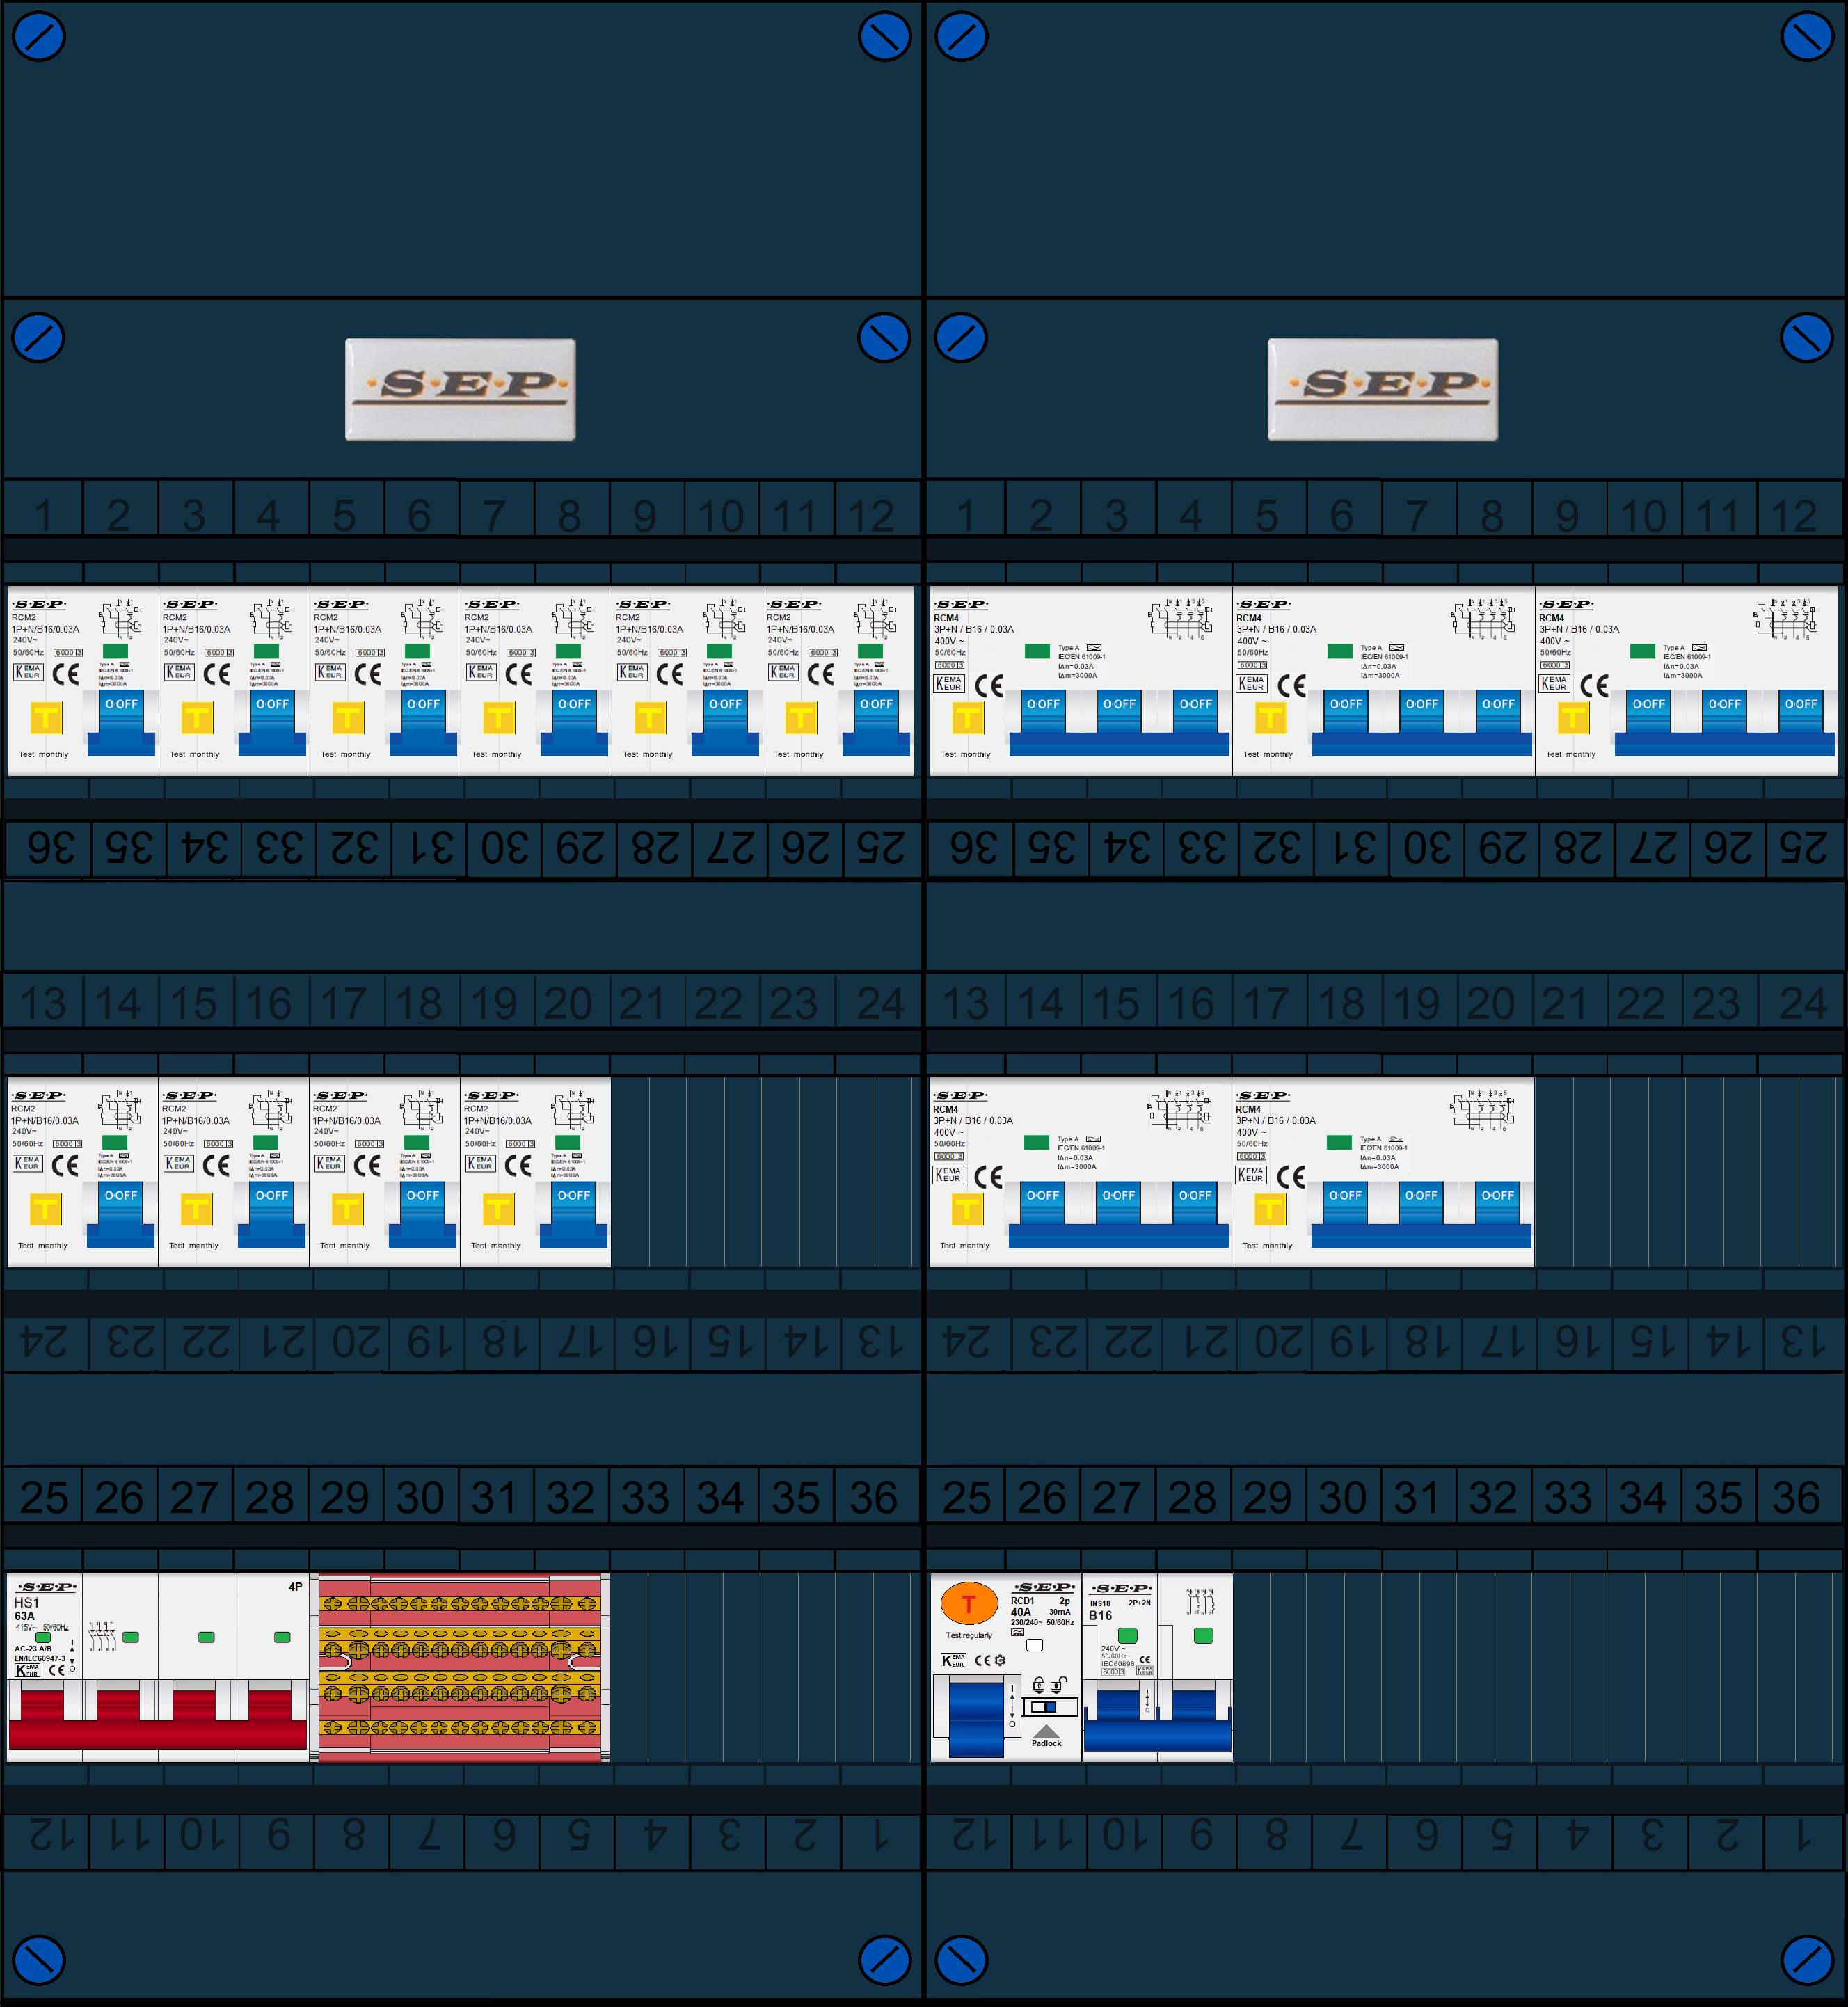The height and width of the screenshot is (2007, 1848).
Task: Click upright slot number 30 in right panel strip
Action: [1342, 1498]
